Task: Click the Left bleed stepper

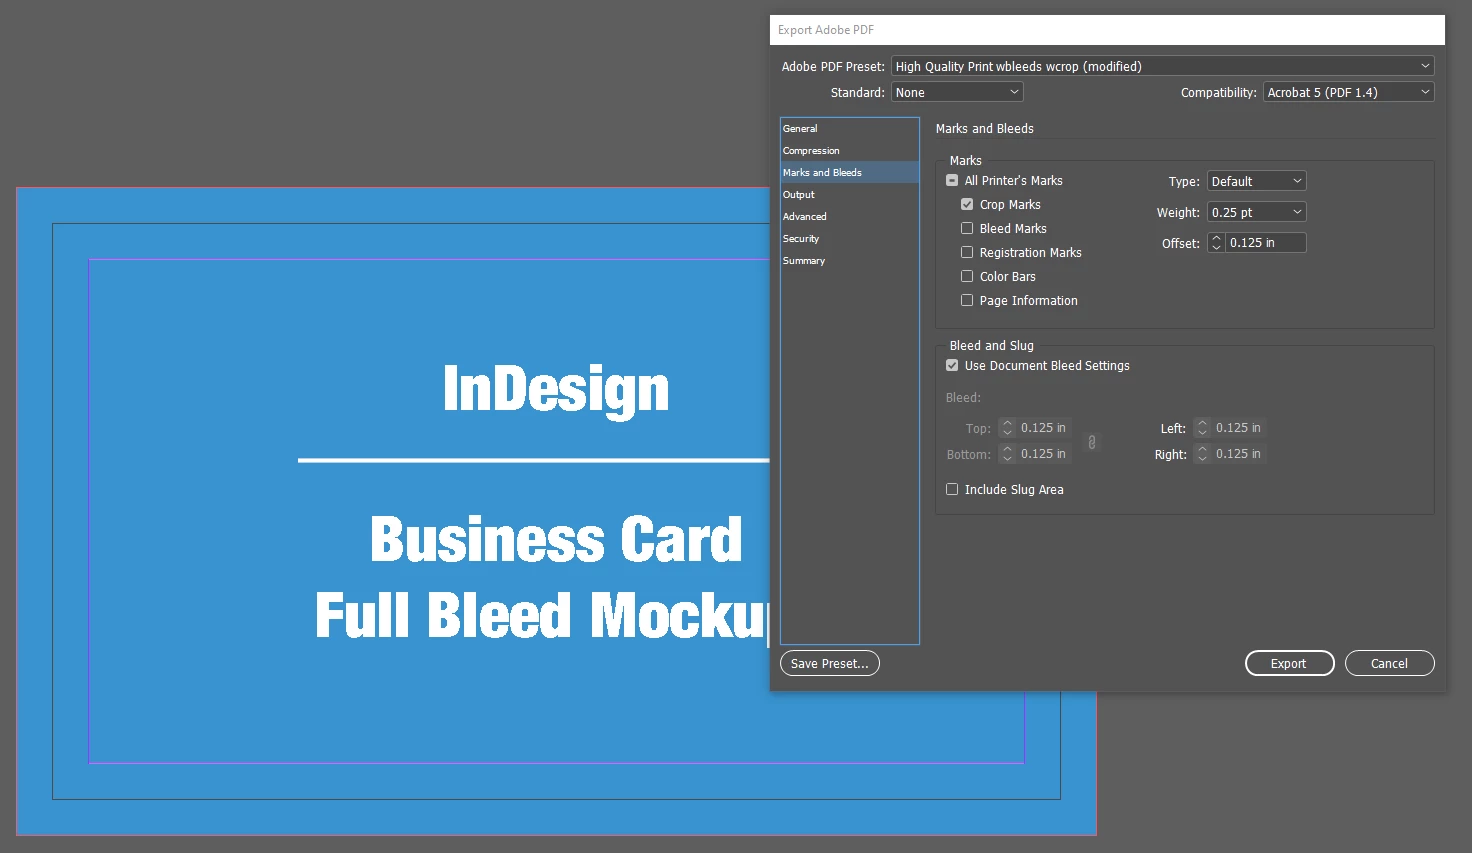Action: (1202, 428)
